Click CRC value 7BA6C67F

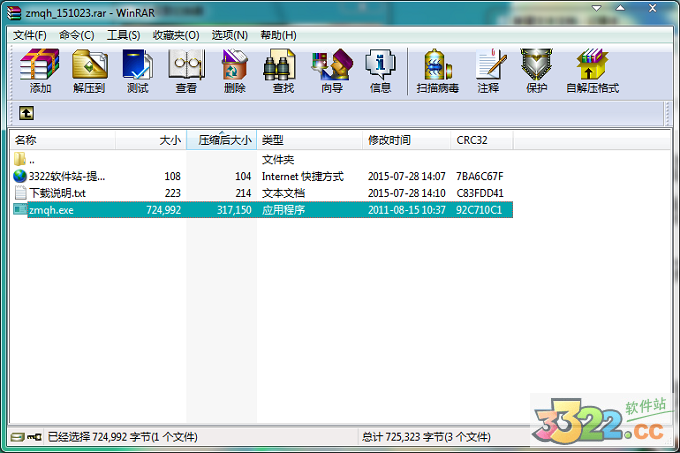point(480,176)
